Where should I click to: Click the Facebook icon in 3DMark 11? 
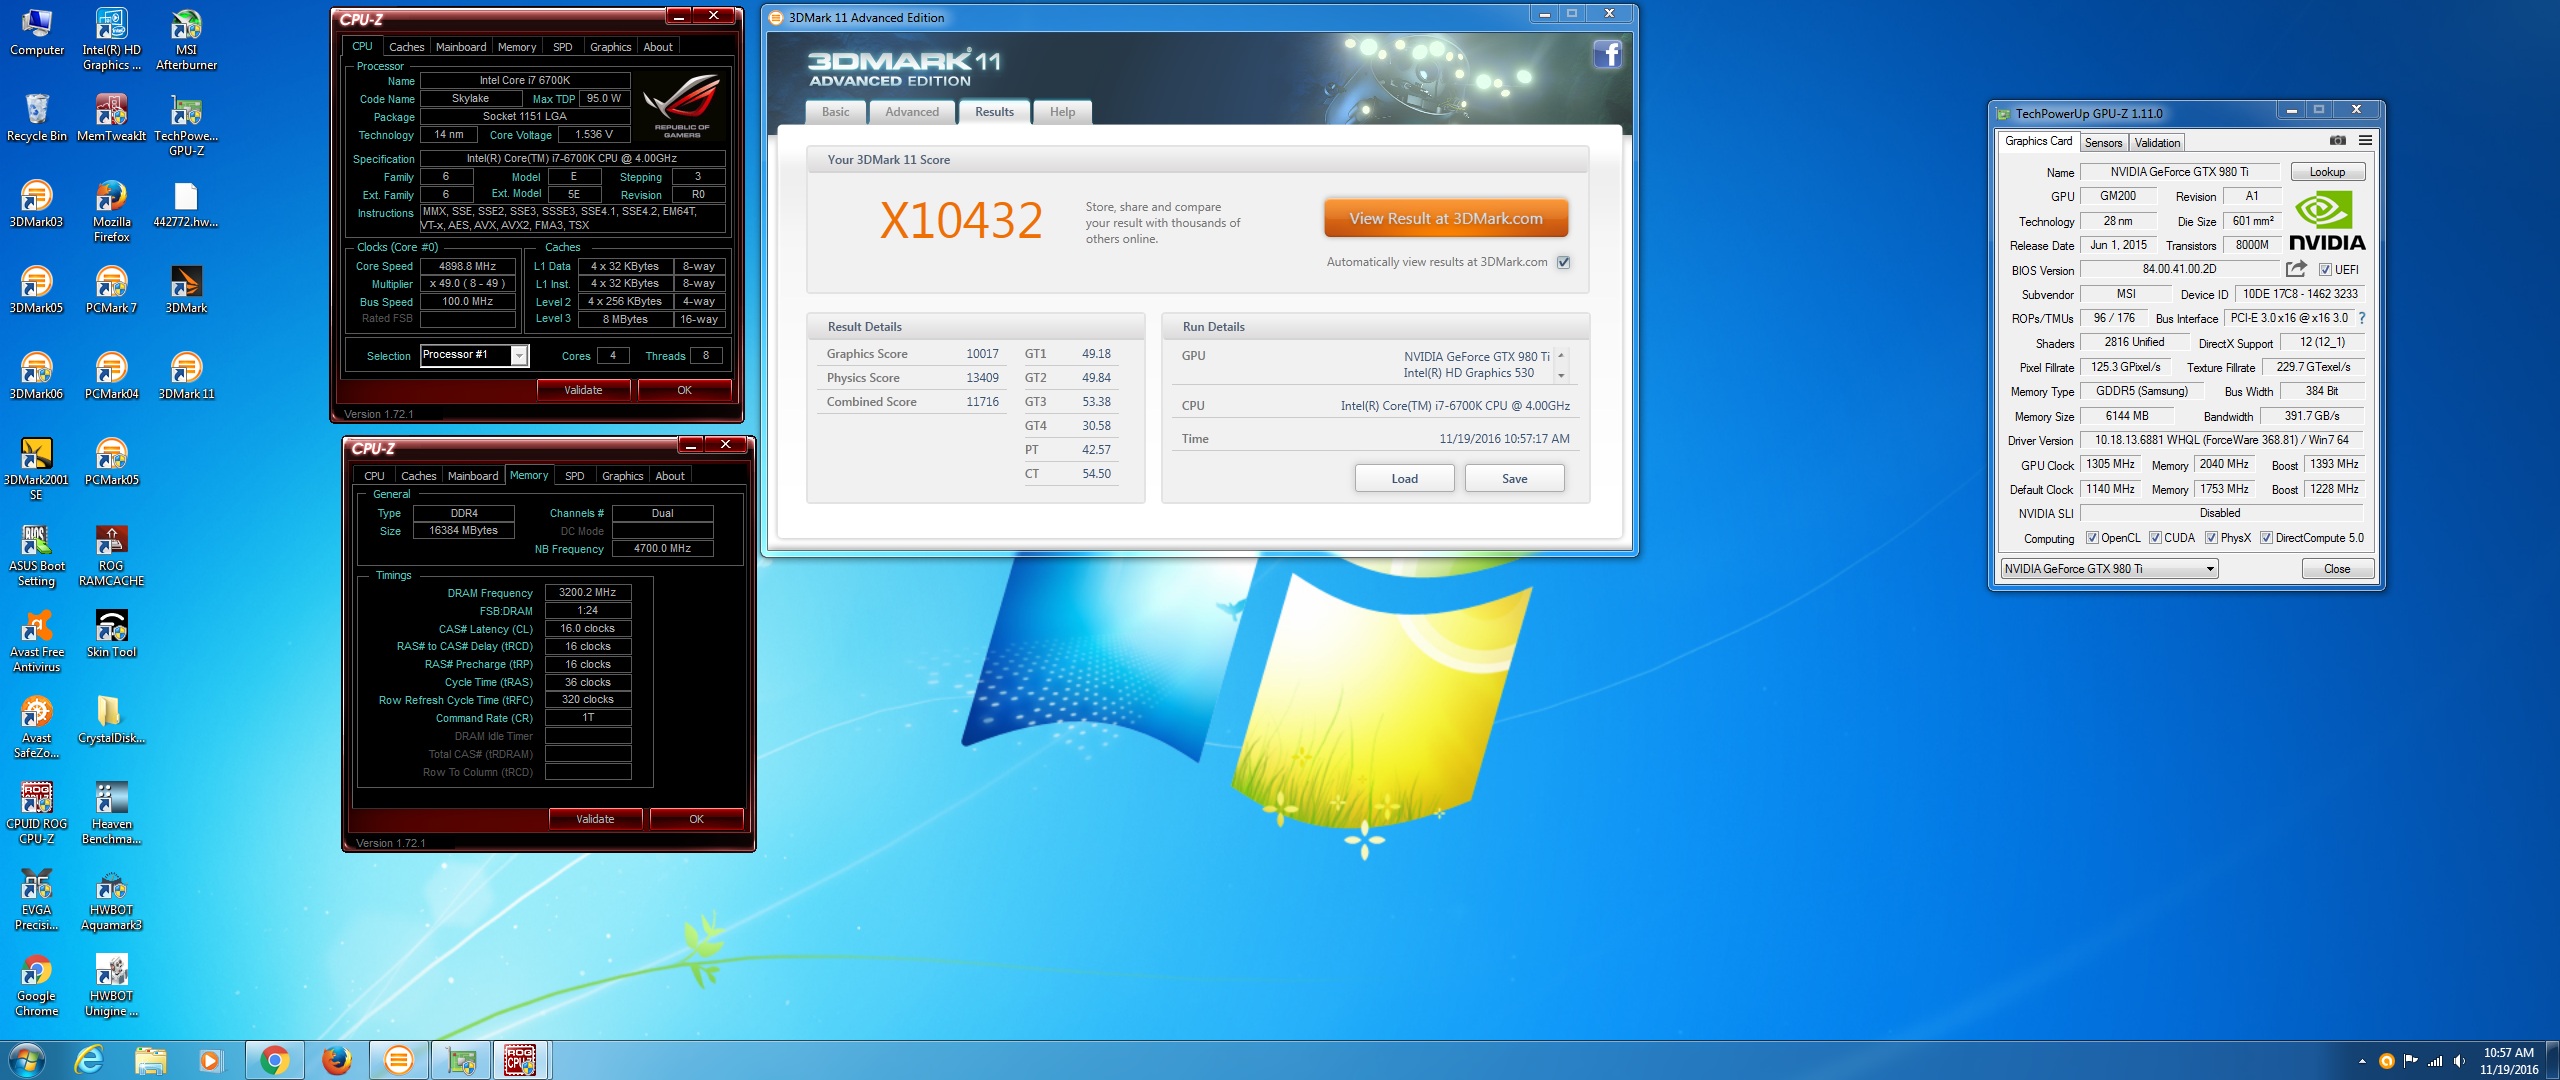click(x=1607, y=53)
